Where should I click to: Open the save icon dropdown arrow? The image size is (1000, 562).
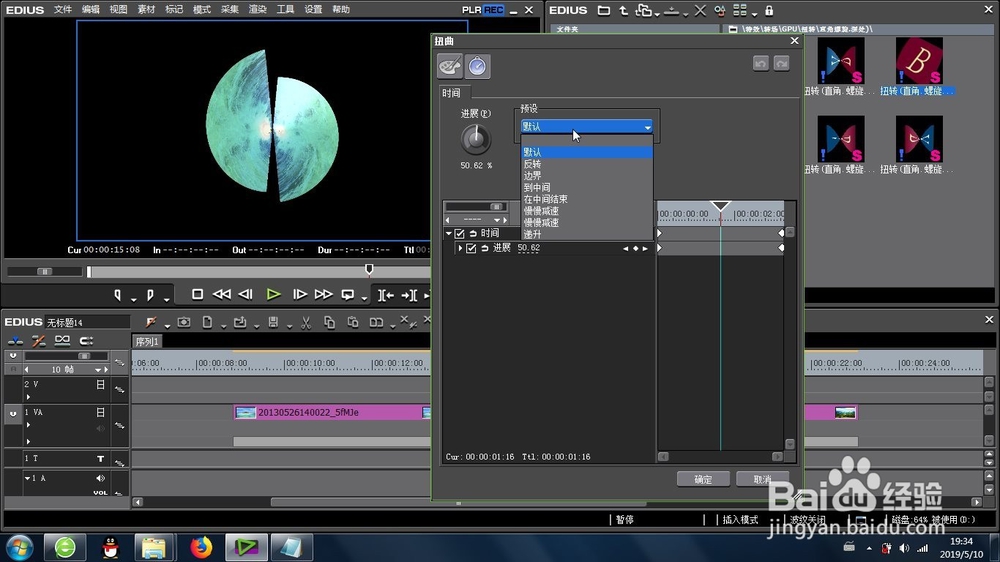pos(289,326)
